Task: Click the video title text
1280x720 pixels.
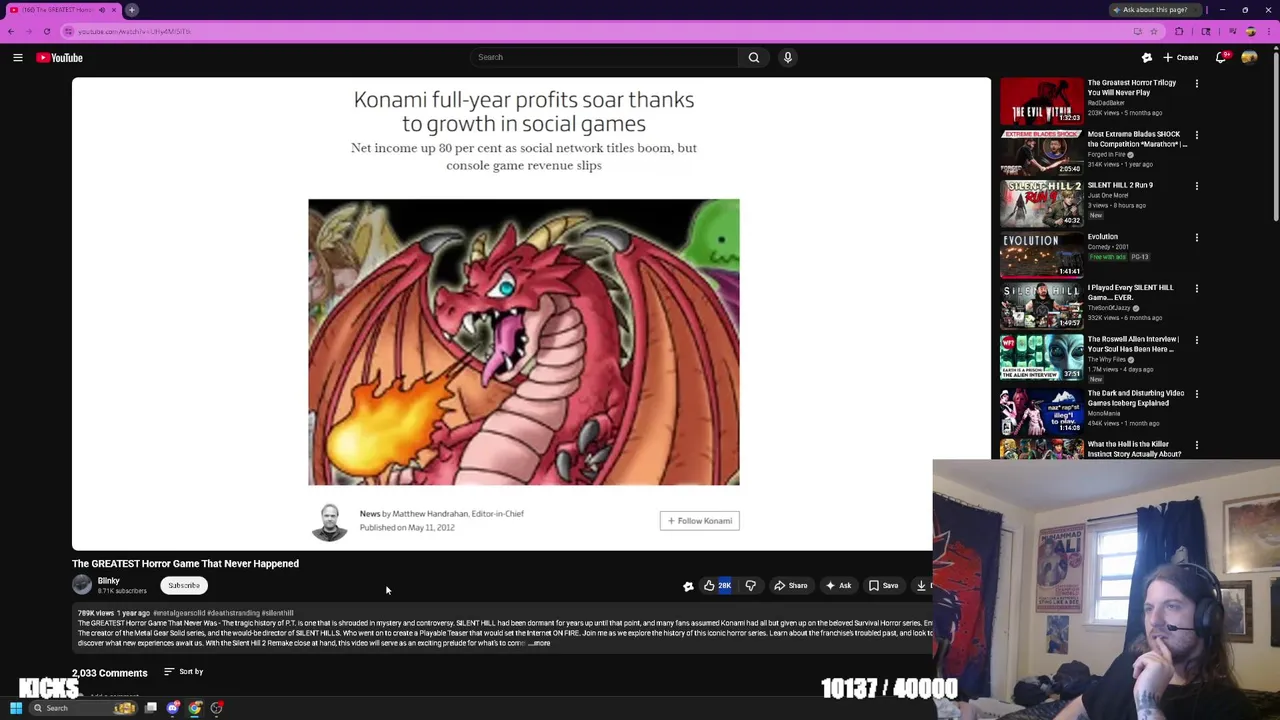Action: pyautogui.click(x=185, y=564)
